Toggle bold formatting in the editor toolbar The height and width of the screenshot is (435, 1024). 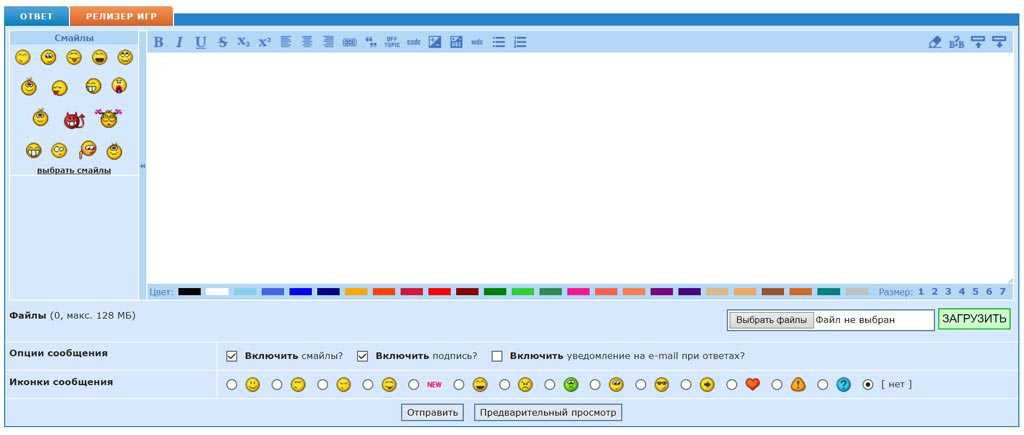pyautogui.click(x=158, y=42)
